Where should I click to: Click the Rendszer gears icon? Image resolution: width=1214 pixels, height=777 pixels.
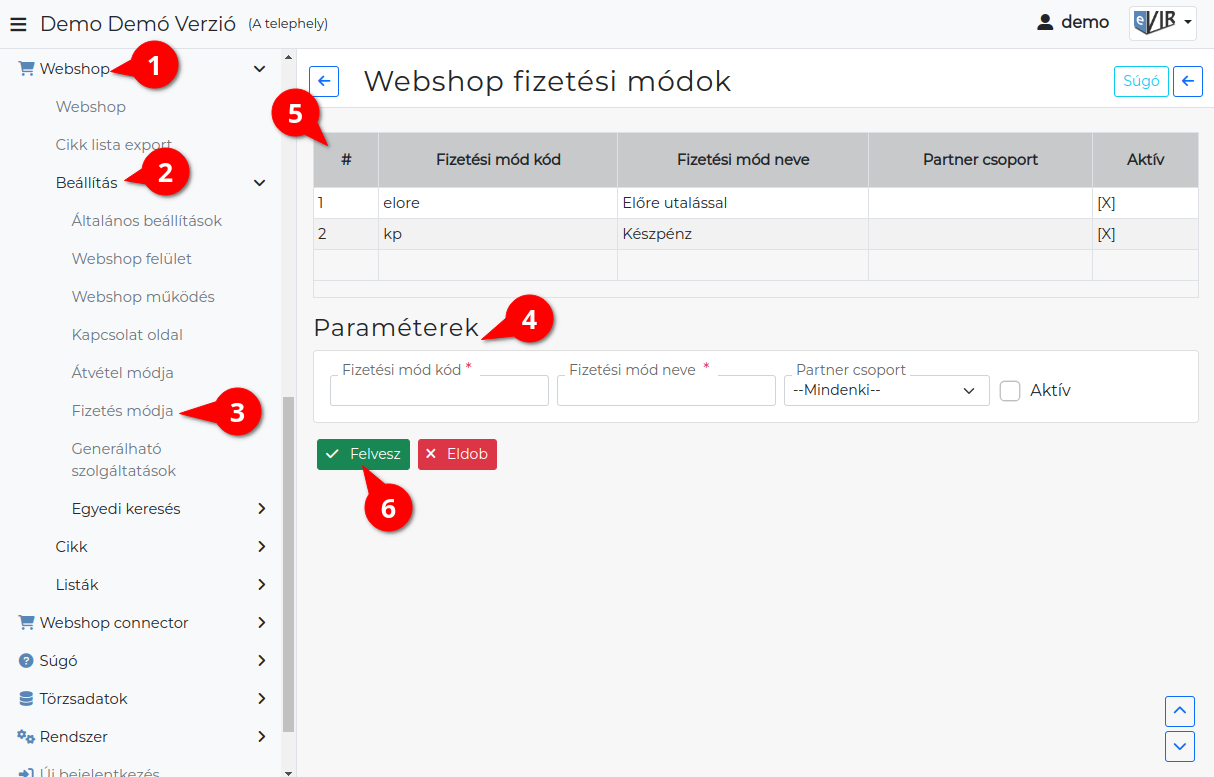(x=26, y=737)
